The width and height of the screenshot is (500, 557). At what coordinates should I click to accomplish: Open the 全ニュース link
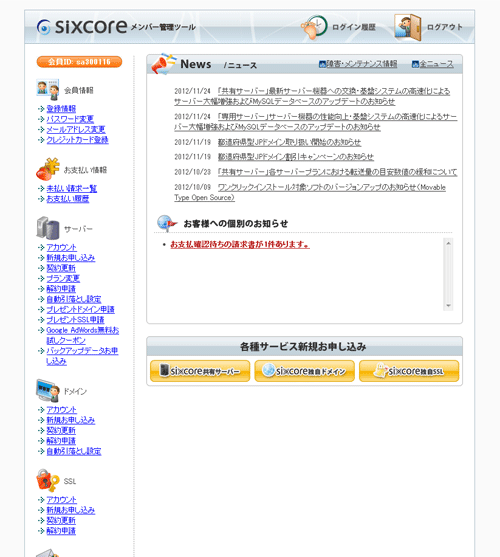(x=436, y=64)
